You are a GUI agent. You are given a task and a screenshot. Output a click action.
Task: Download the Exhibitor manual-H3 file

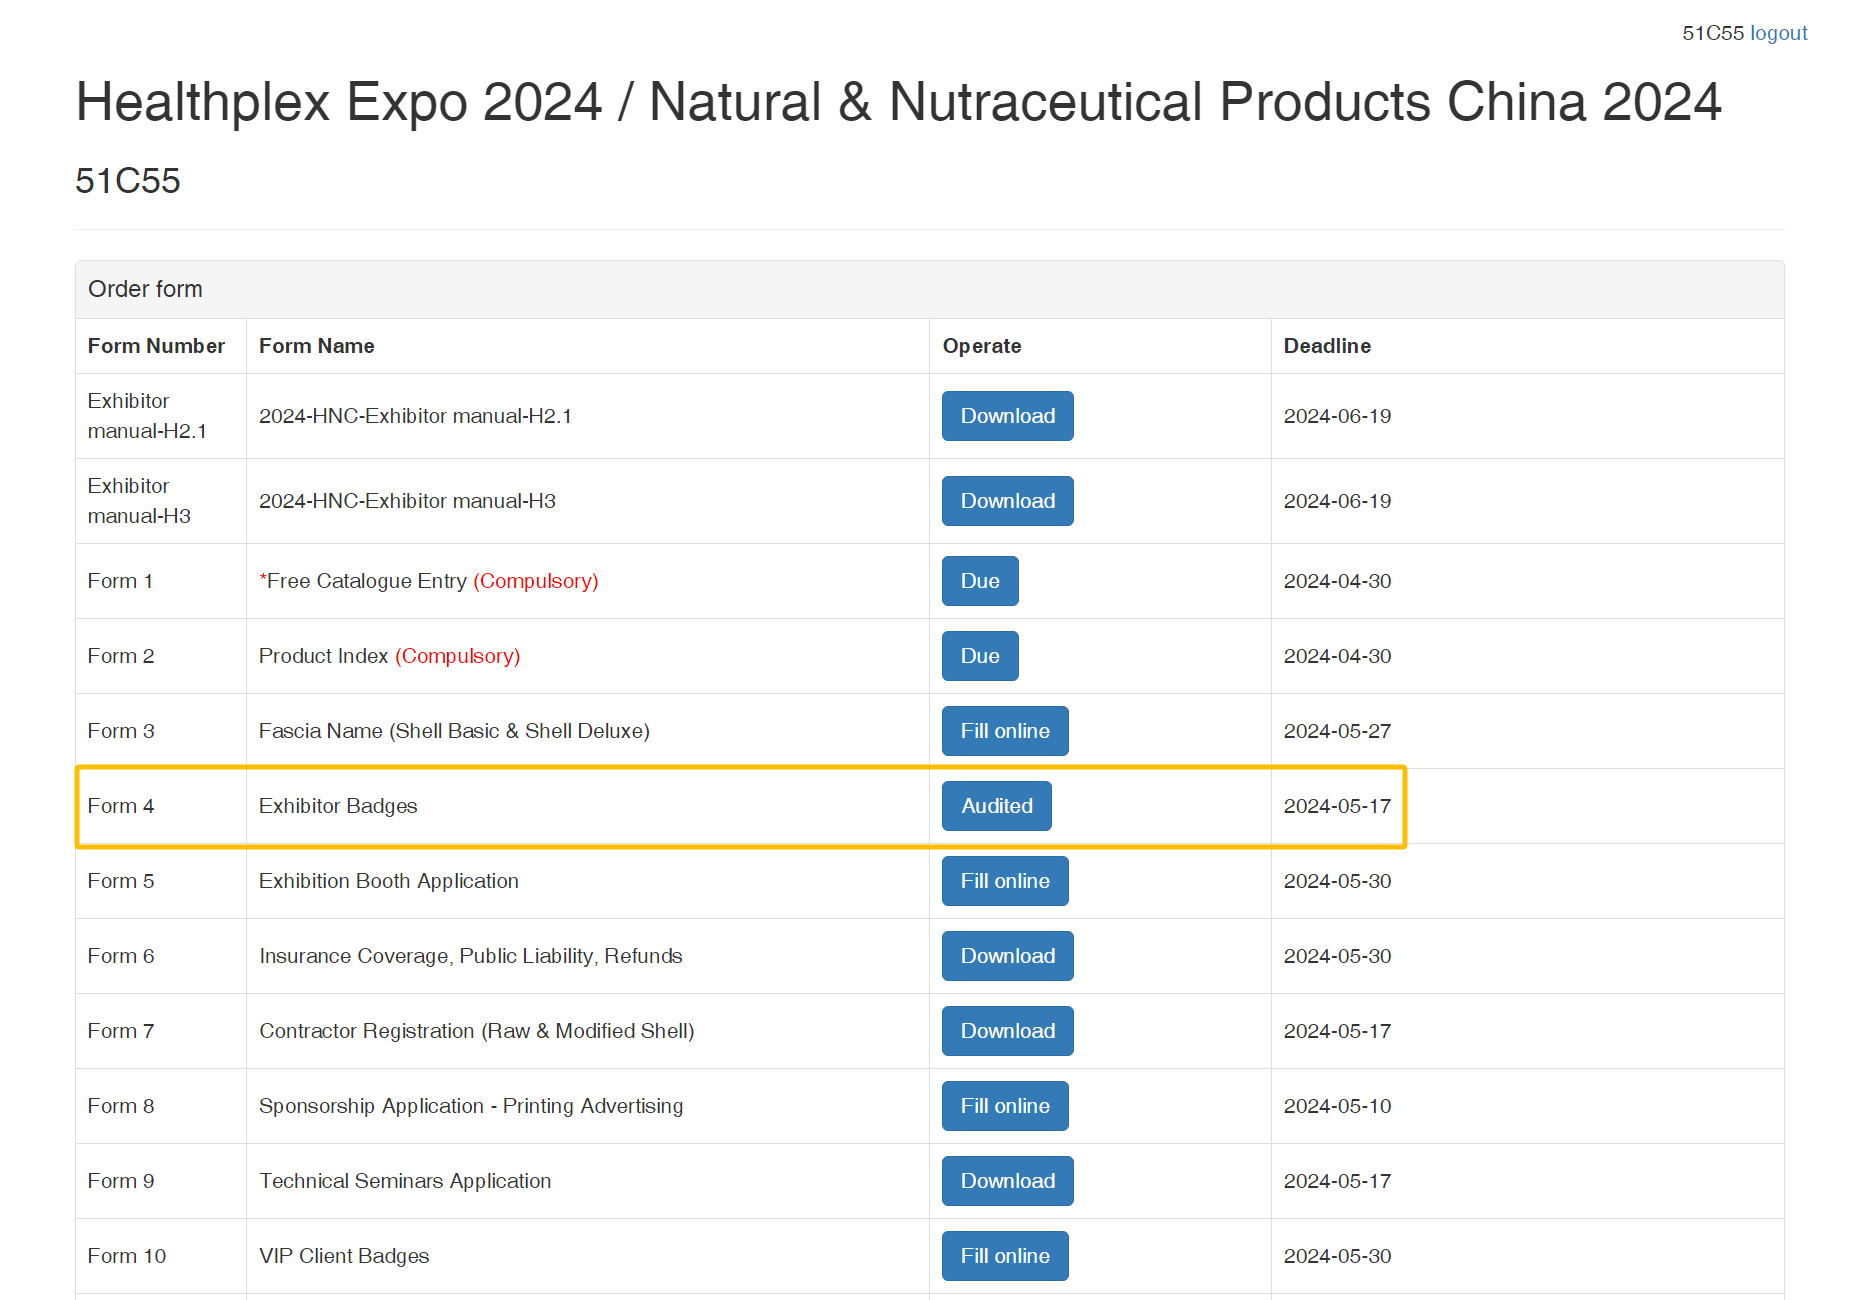coord(1008,501)
